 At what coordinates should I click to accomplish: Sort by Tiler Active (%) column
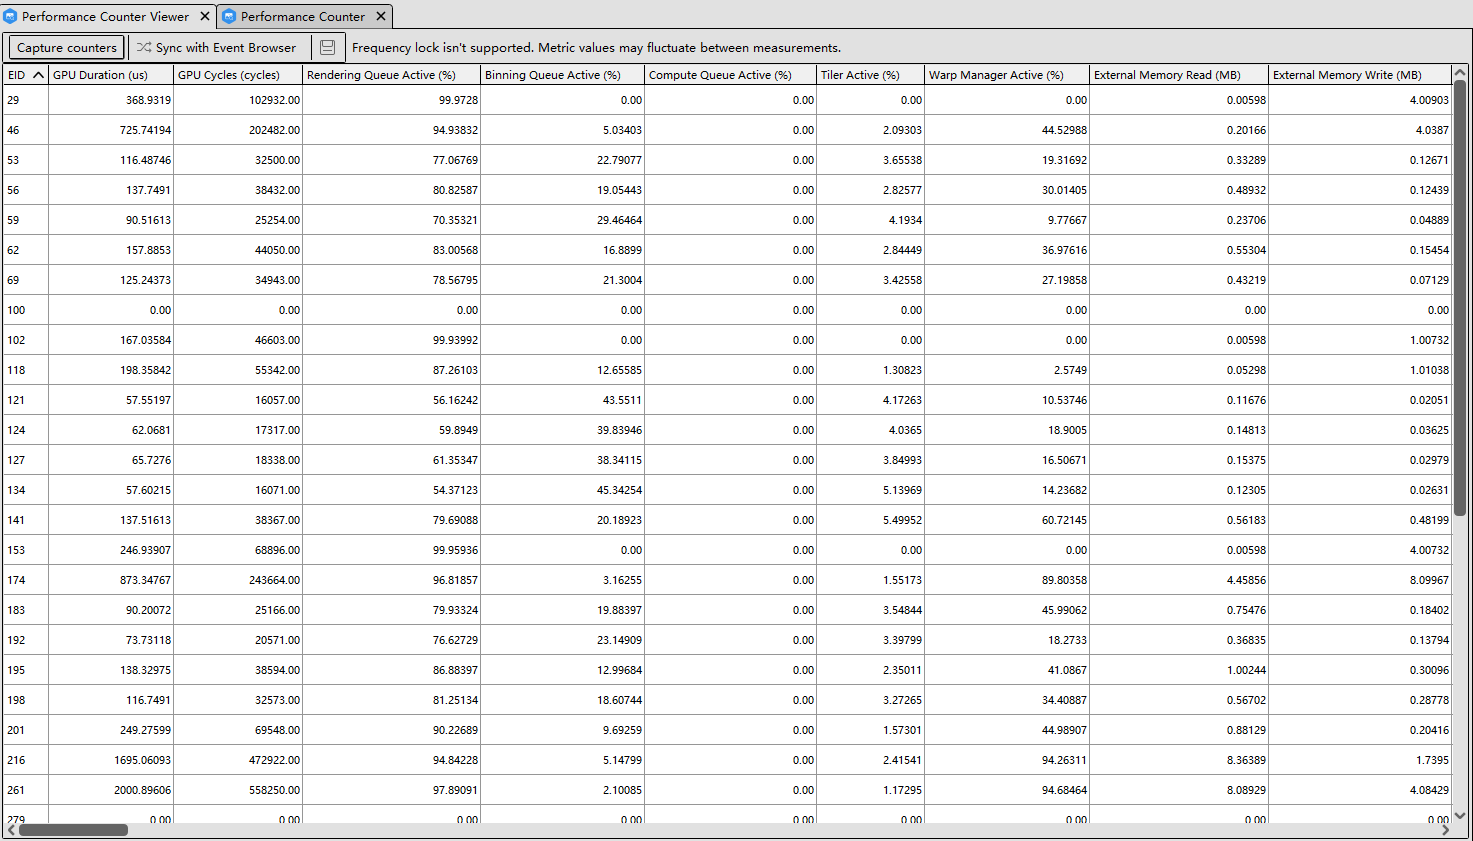point(870,75)
